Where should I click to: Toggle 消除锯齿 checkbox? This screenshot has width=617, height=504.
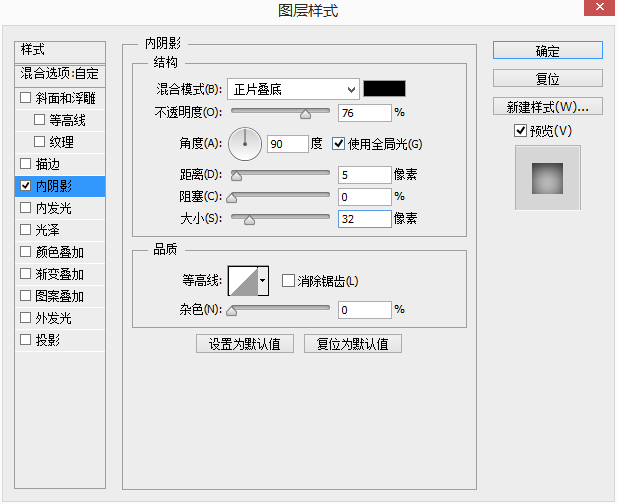288,281
